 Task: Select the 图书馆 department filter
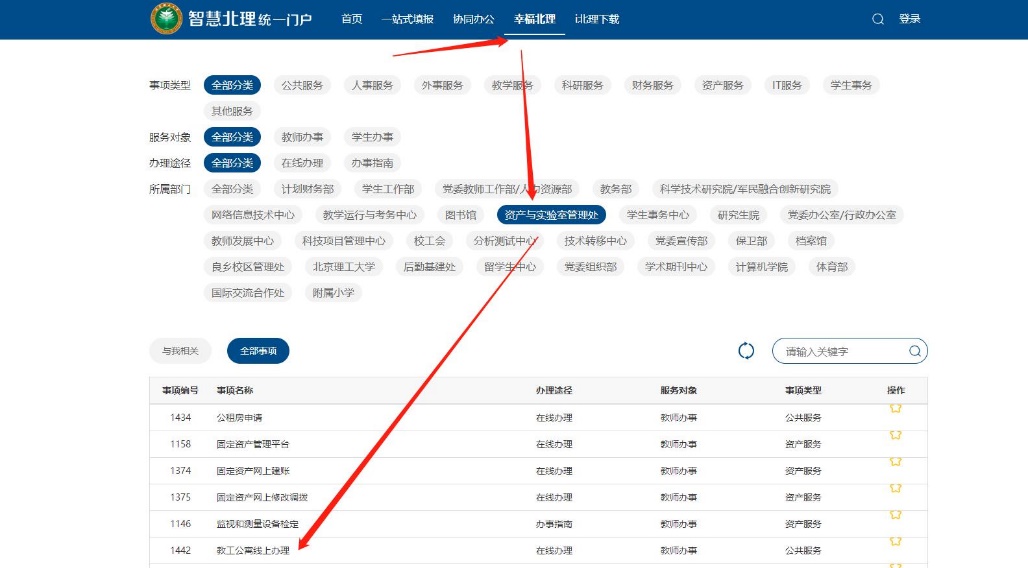tap(461, 215)
